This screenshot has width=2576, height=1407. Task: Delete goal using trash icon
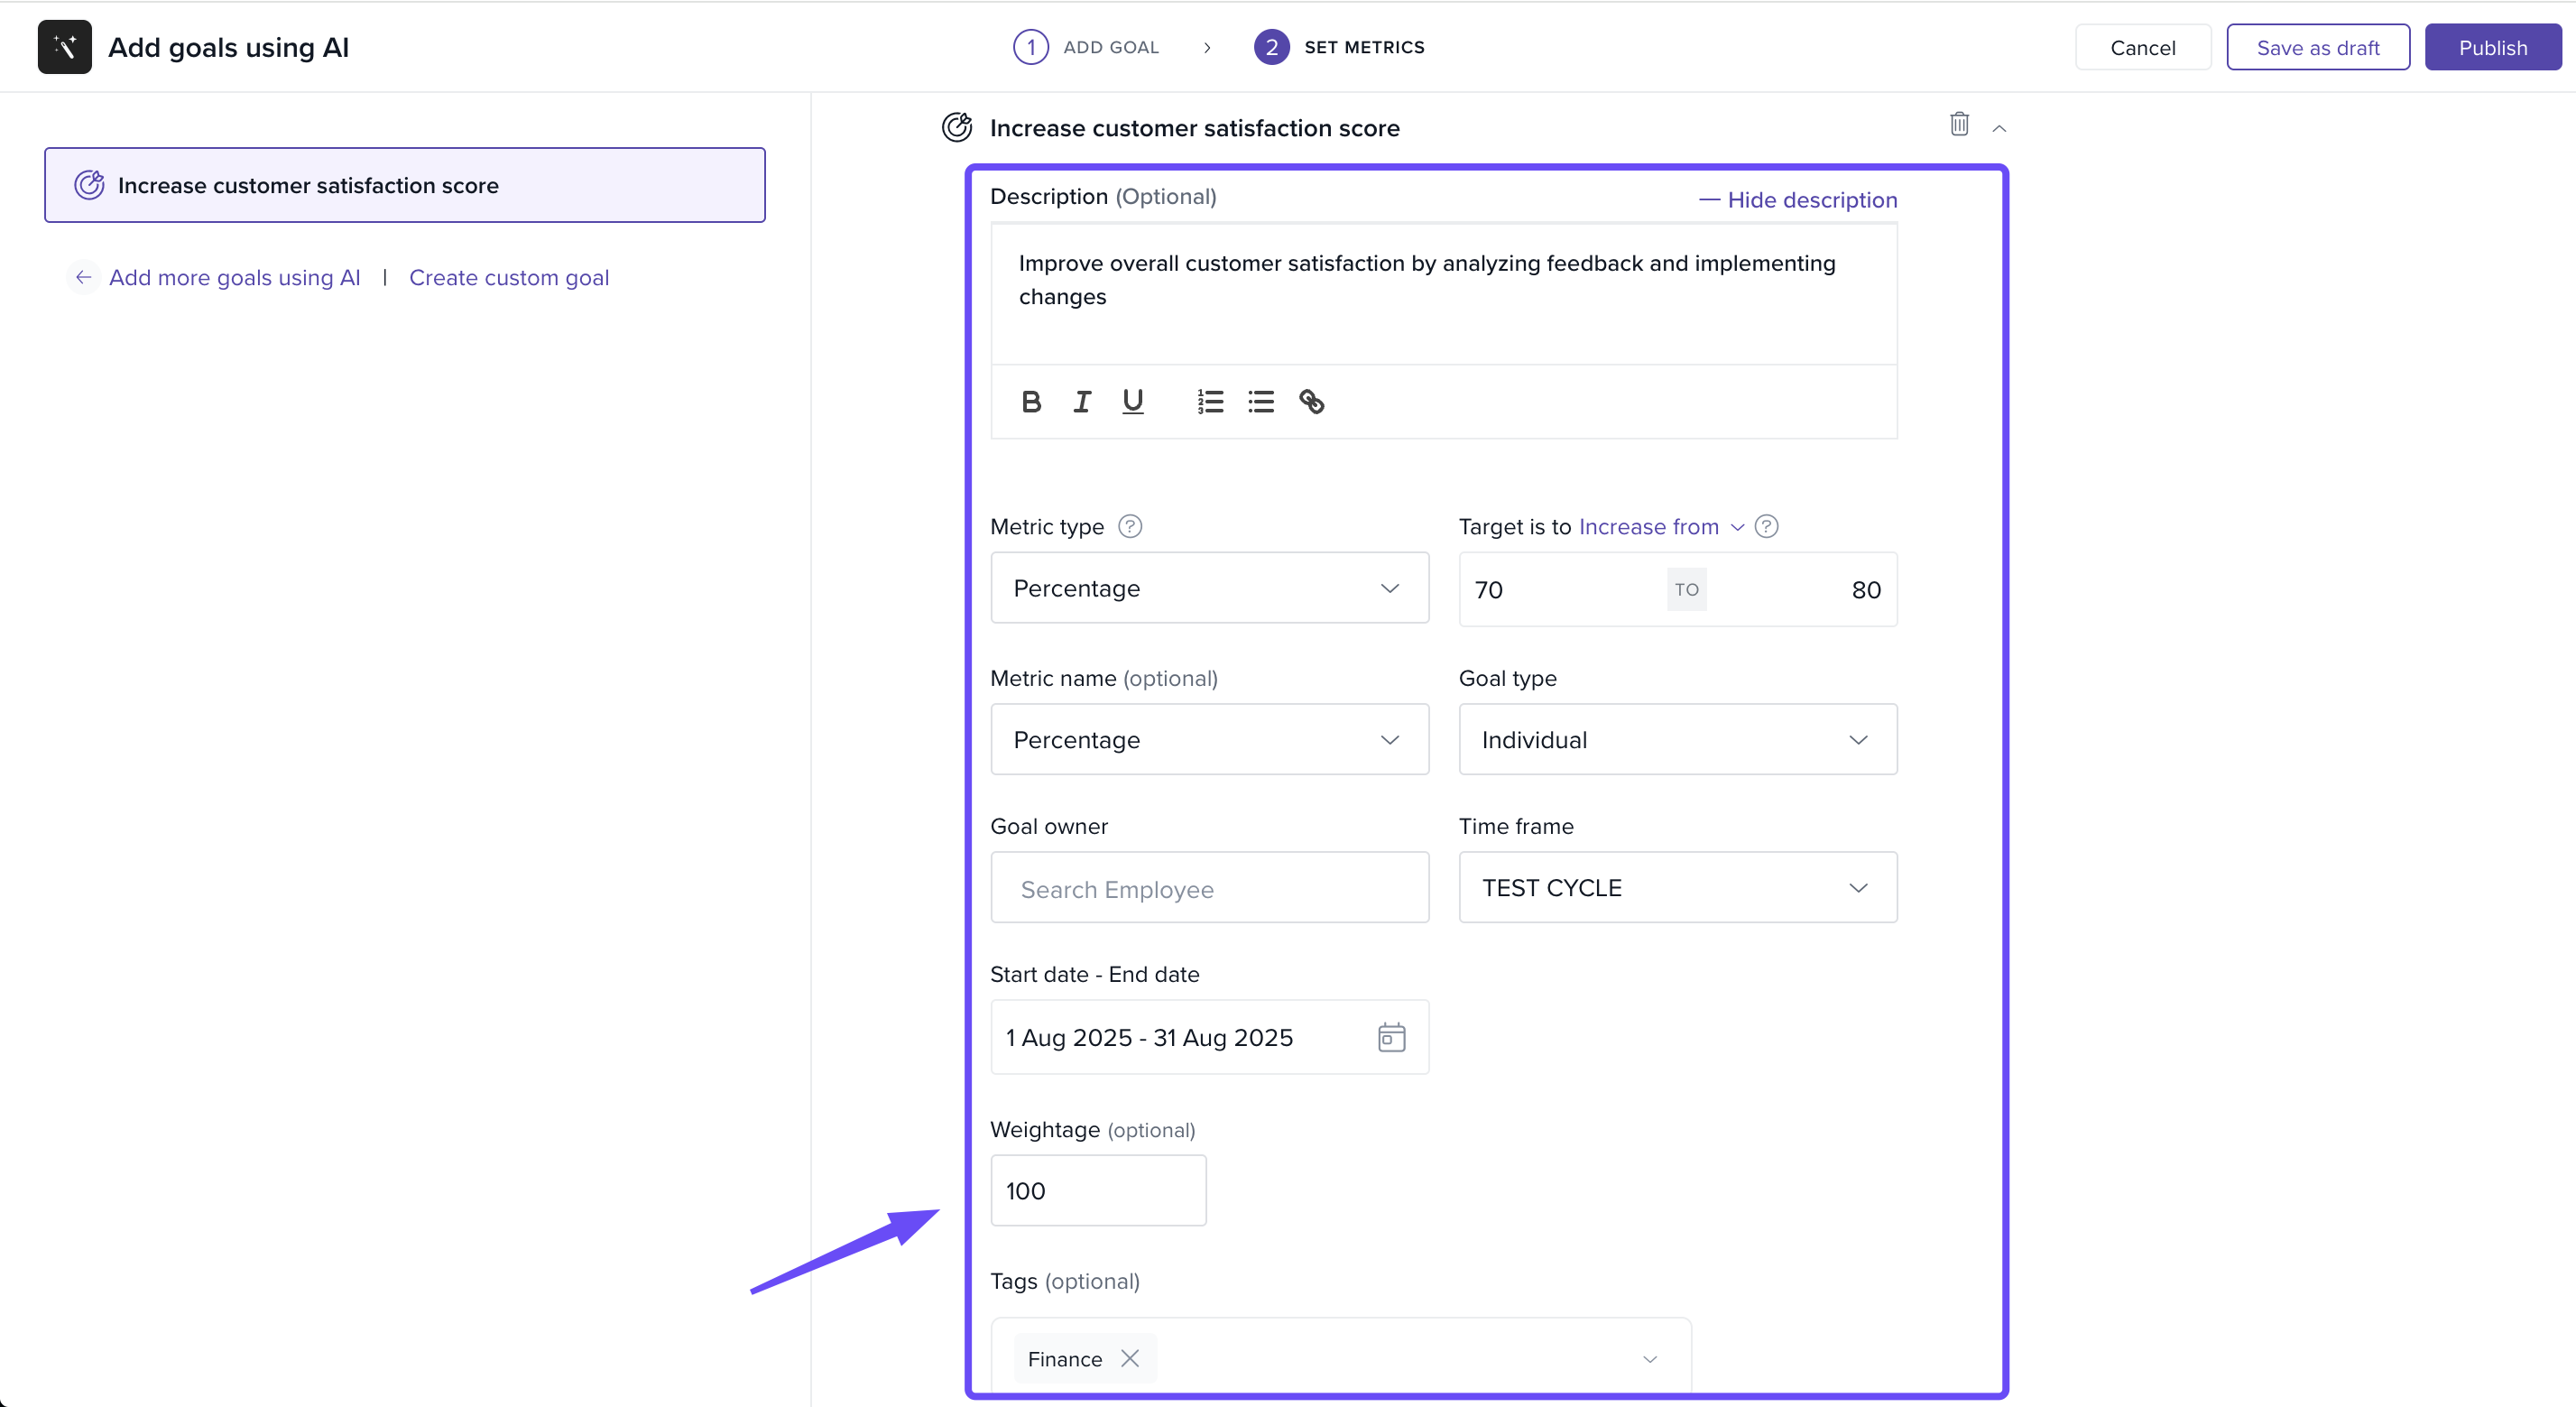(x=1959, y=124)
